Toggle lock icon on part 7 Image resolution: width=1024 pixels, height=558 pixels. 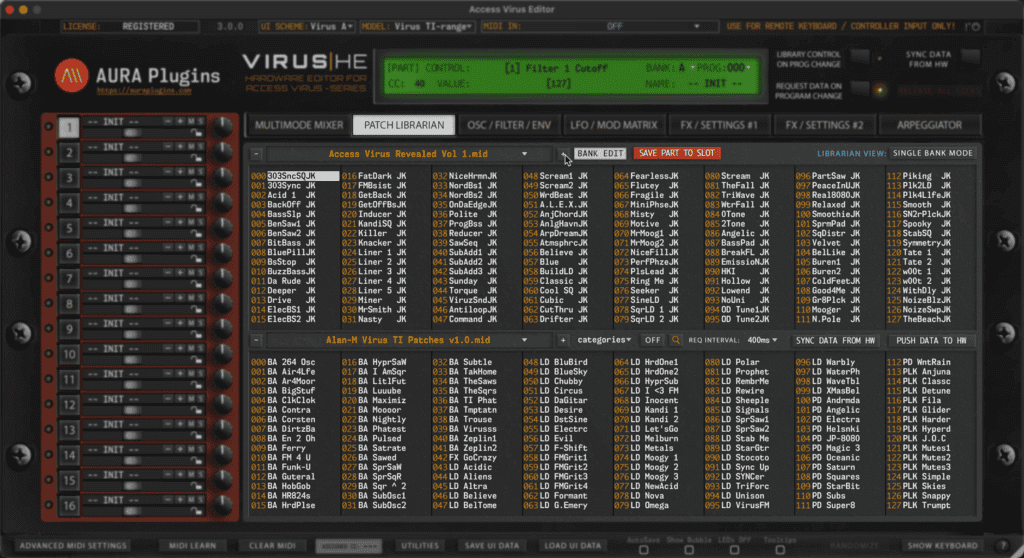point(196,284)
